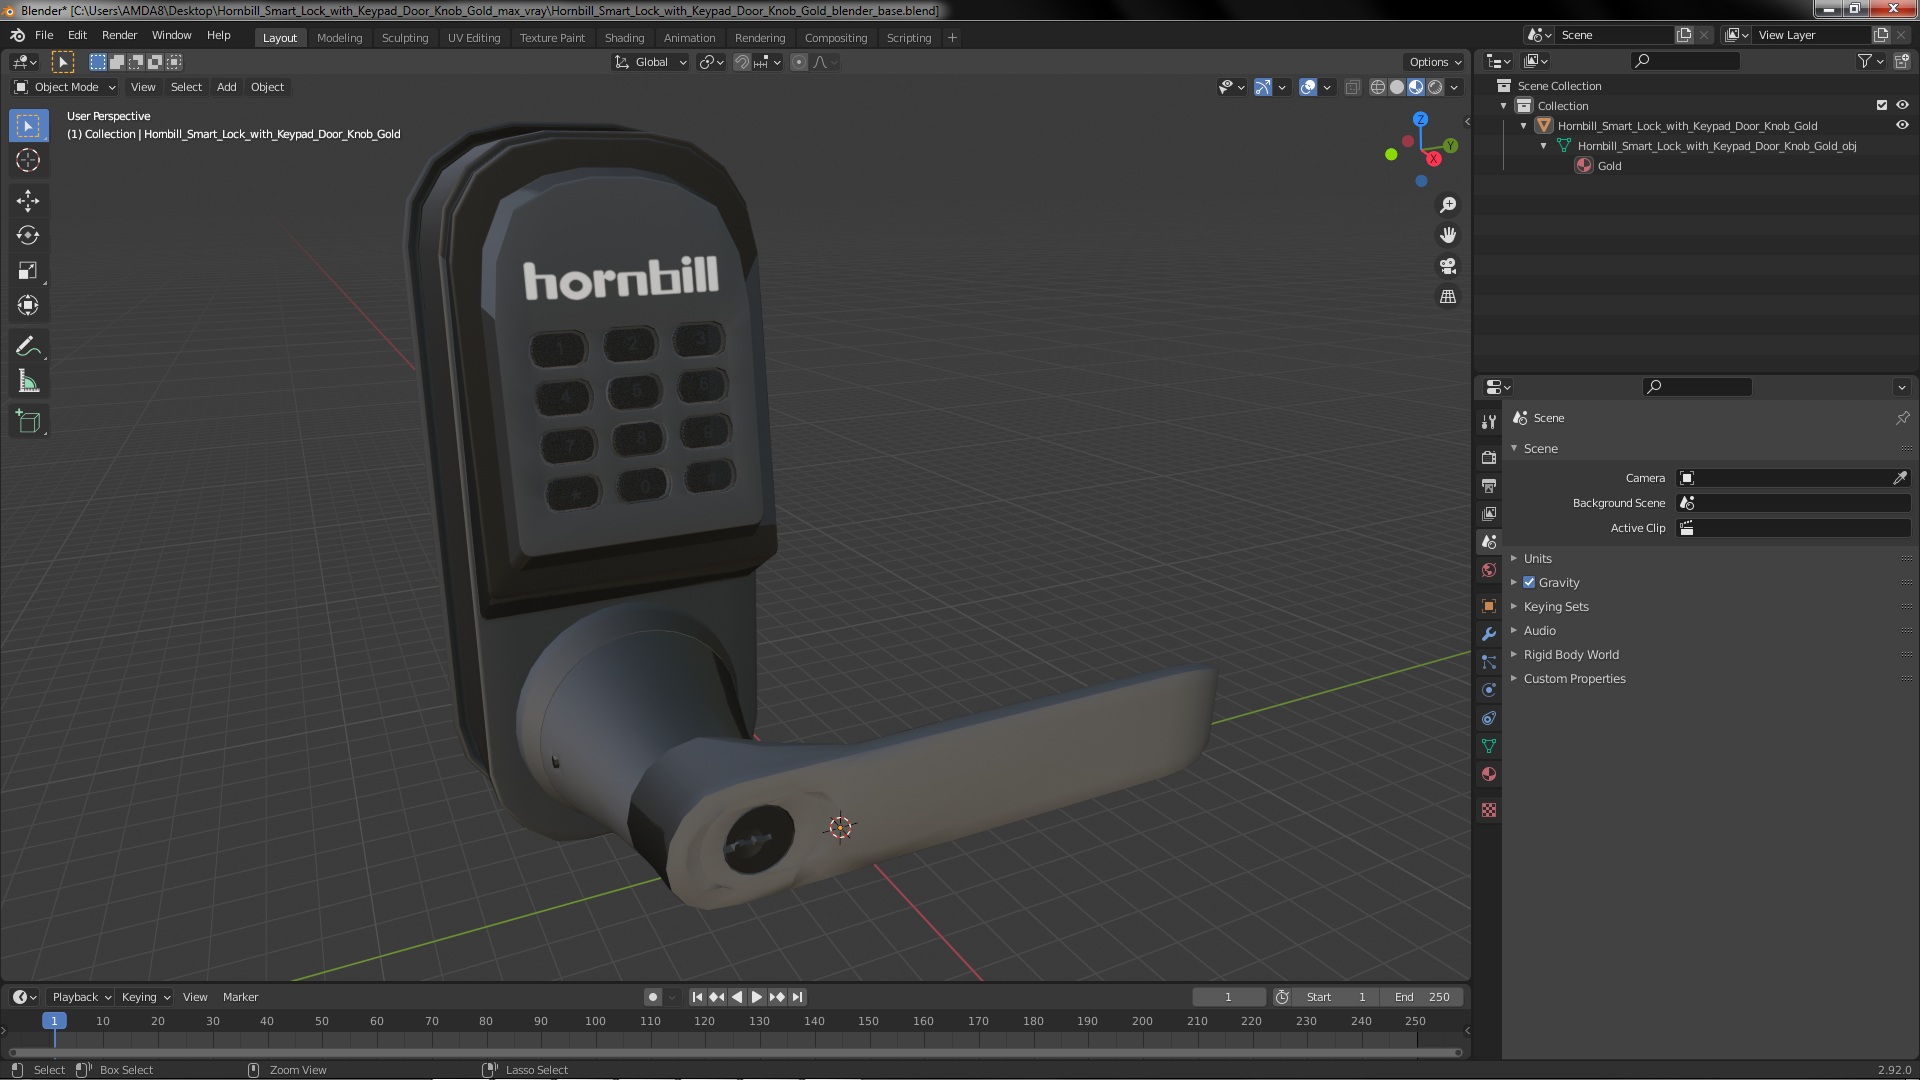Toggle proportional editing button
Viewport: 1920px width, 1080px height.
tap(798, 62)
